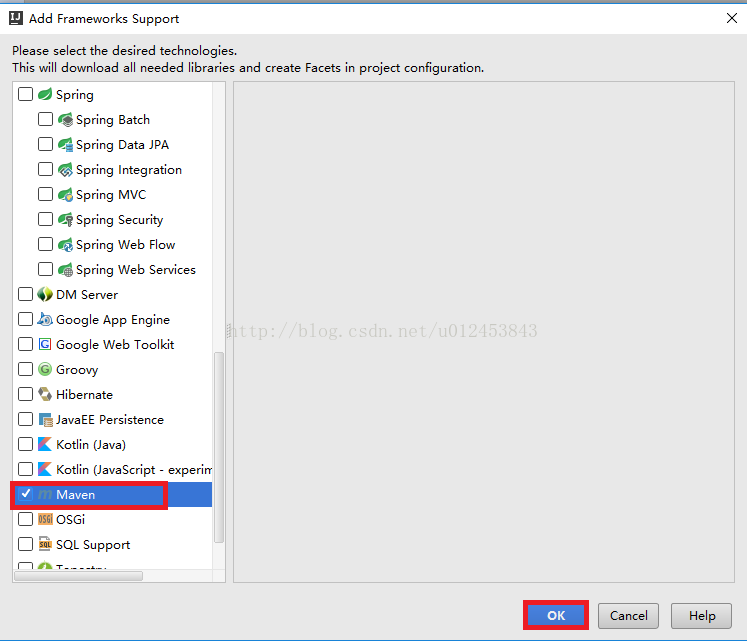Select the DM Server label

coord(87,295)
